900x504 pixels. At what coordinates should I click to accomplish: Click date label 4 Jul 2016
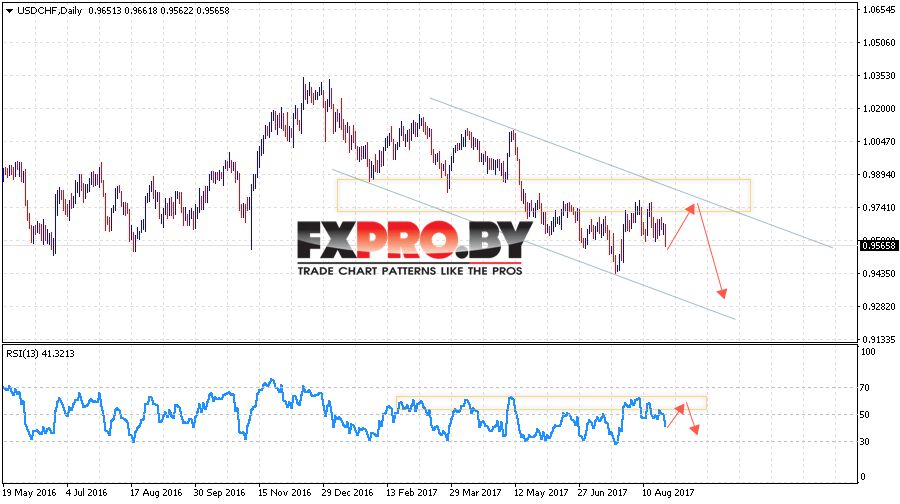tap(87, 493)
